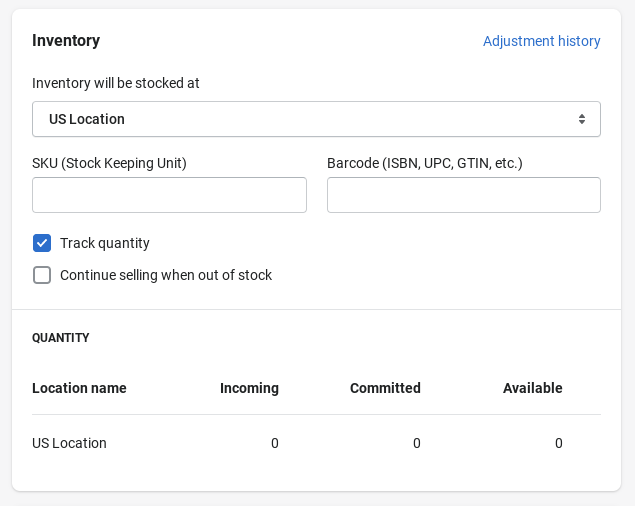Click the Track quantity label

105,243
